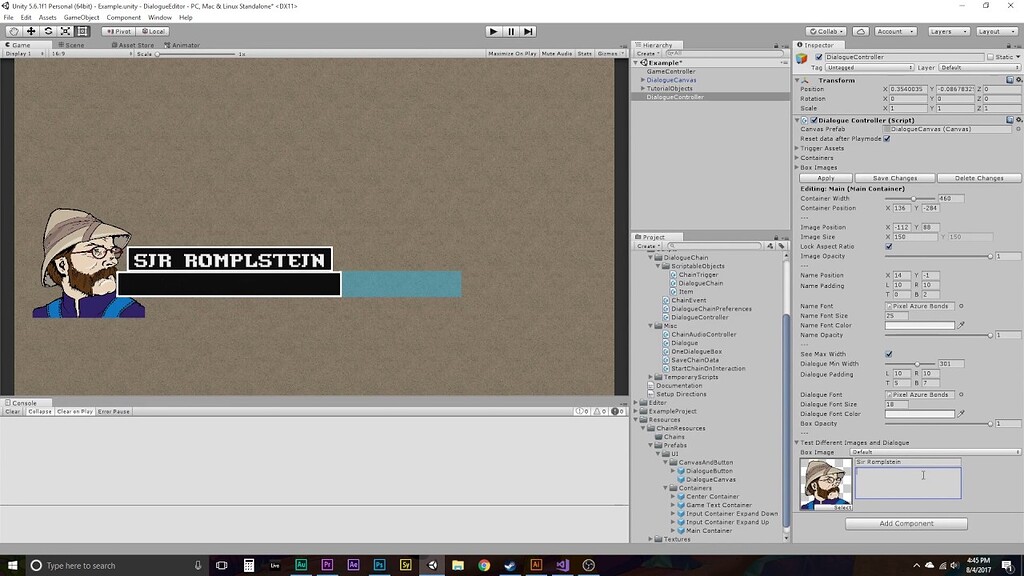Enable the Reset data after Playmode checkbox
This screenshot has height=576, width=1024.
coord(886,139)
